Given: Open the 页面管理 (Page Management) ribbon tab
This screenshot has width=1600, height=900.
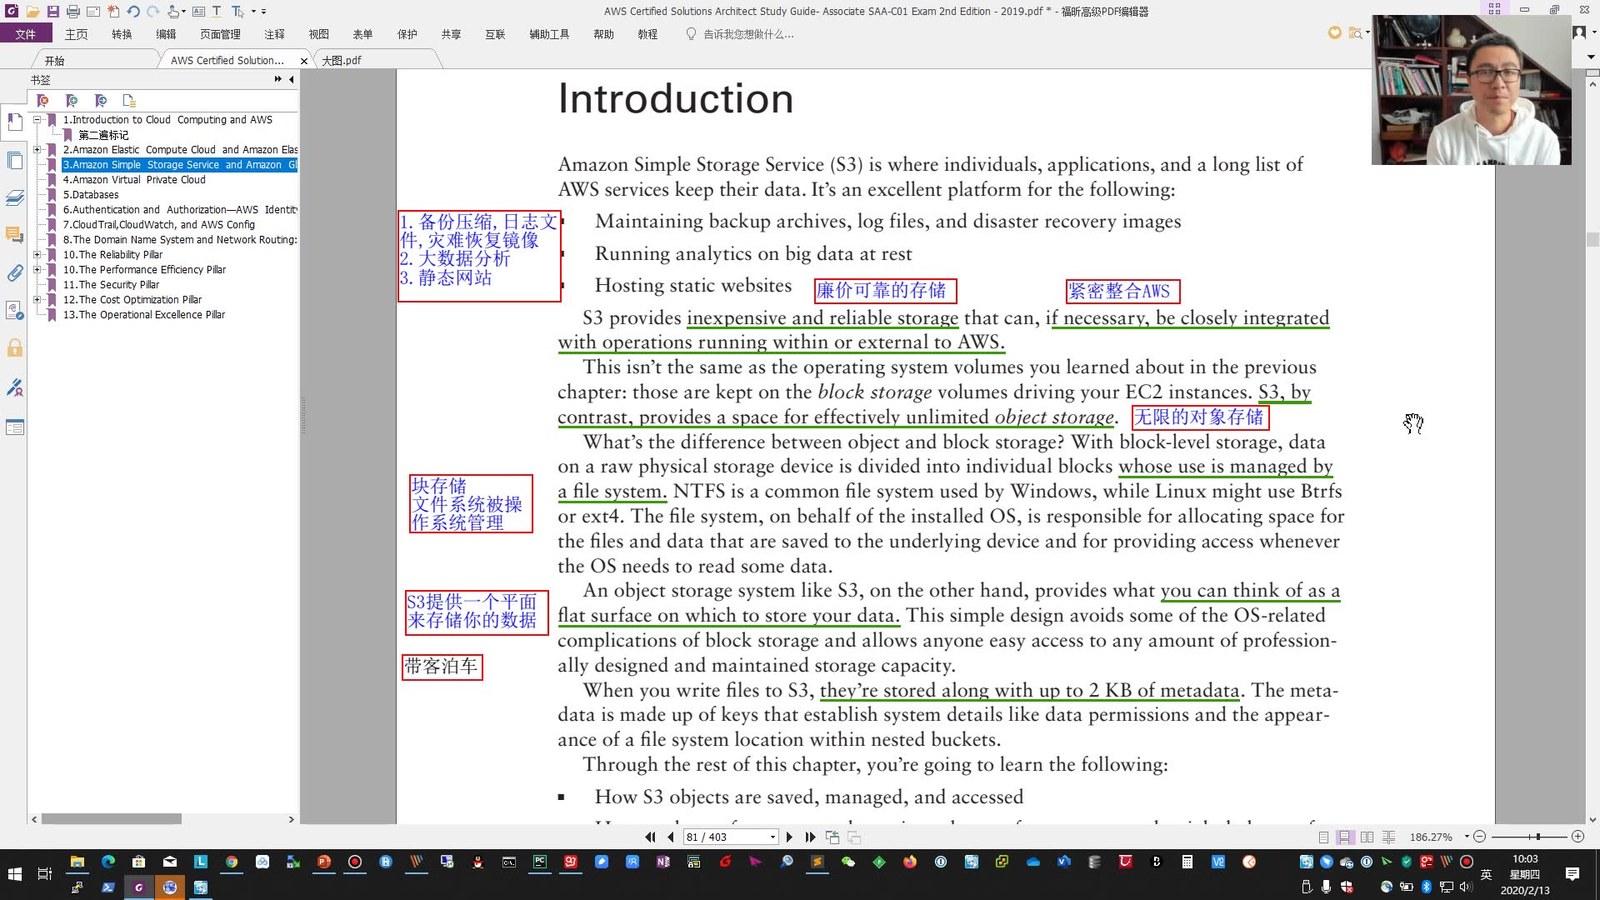Looking at the screenshot, I should [220, 34].
